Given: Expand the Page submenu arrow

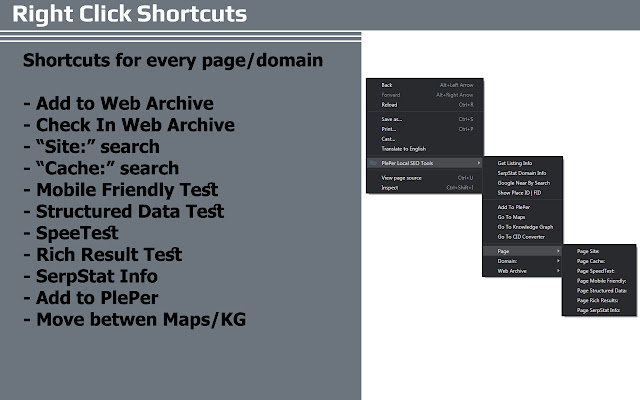Looking at the screenshot, I should tap(558, 251).
